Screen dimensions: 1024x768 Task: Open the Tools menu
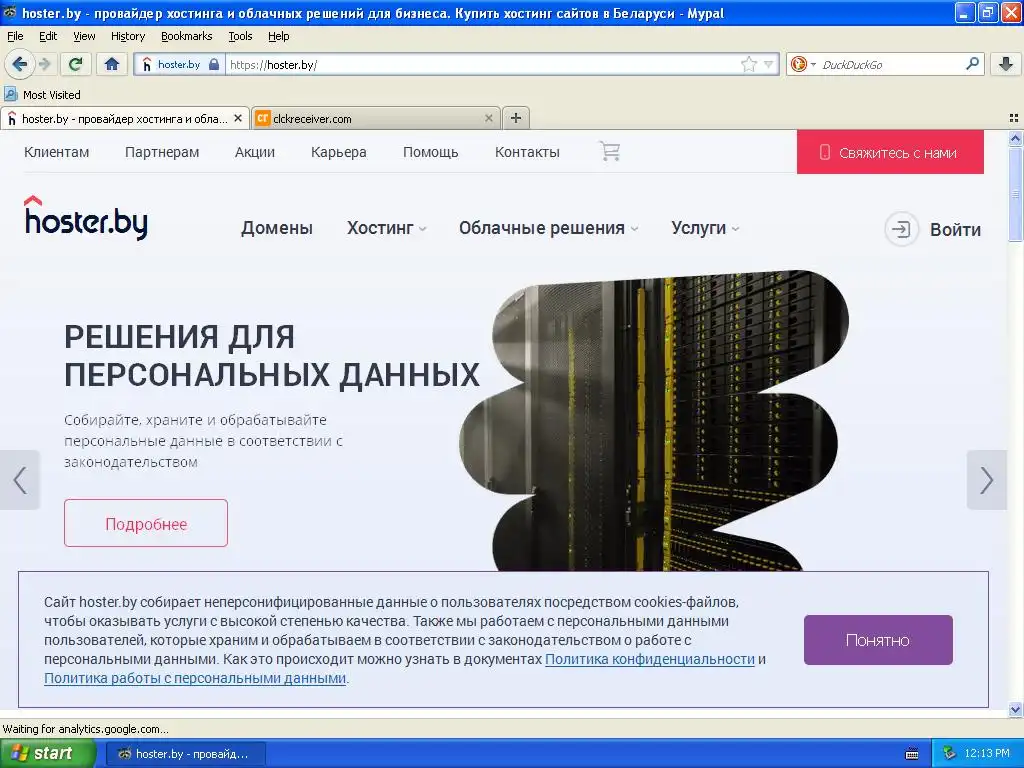tap(240, 36)
